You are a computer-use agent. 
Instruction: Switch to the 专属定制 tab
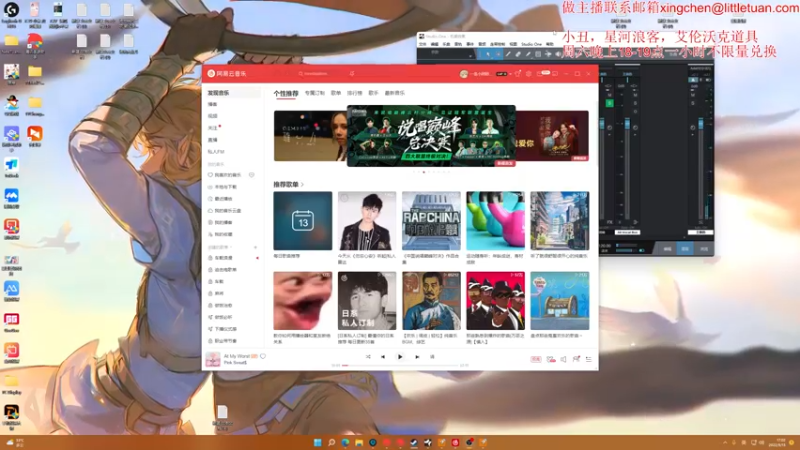click(315, 93)
